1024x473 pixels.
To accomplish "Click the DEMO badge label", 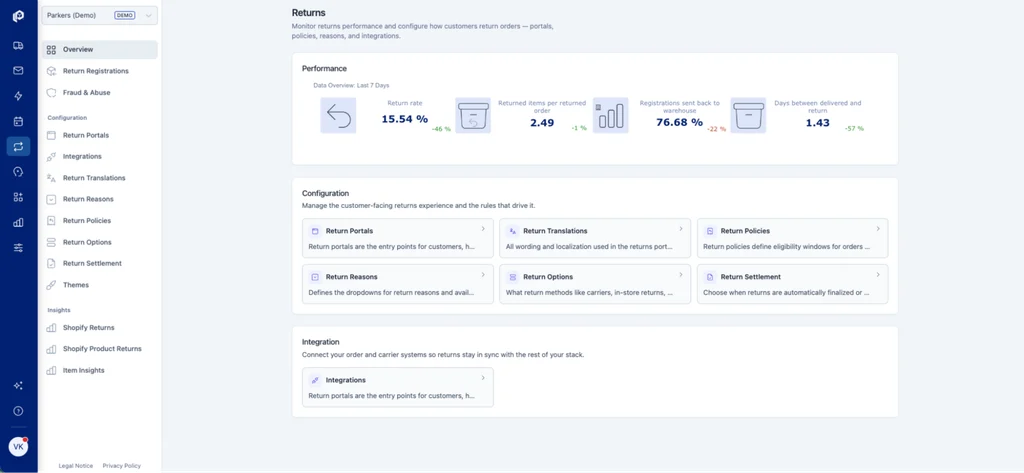I will [x=125, y=15].
